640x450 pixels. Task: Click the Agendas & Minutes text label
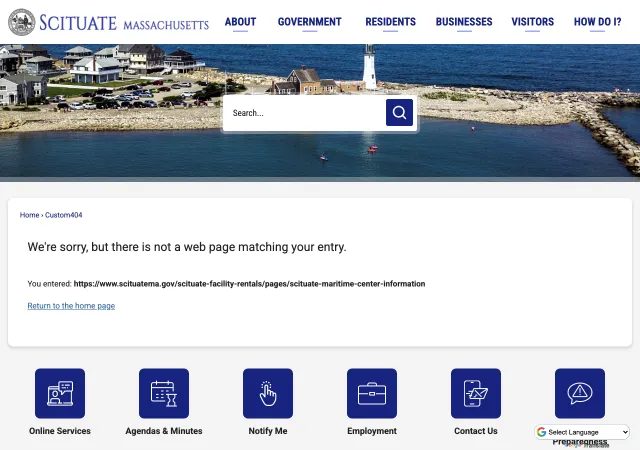[164, 431]
